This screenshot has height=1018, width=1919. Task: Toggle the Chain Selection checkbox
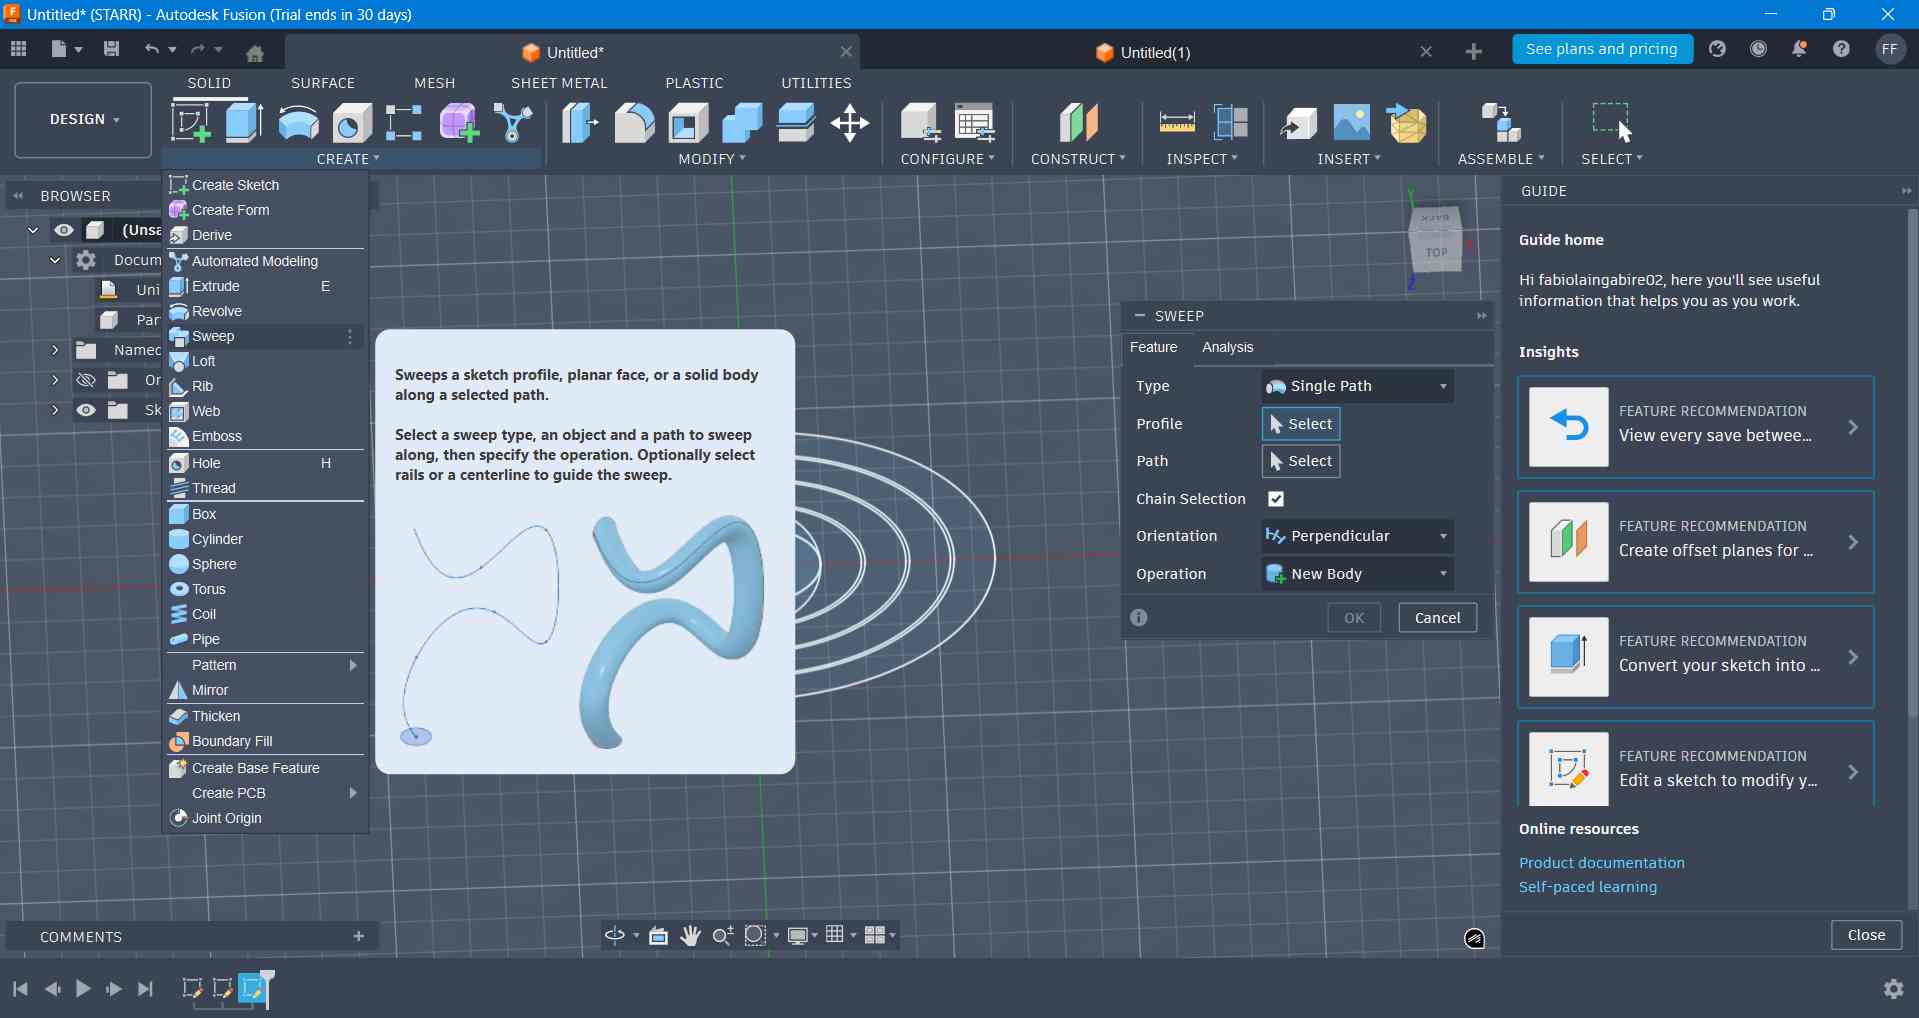[1276, 499]
